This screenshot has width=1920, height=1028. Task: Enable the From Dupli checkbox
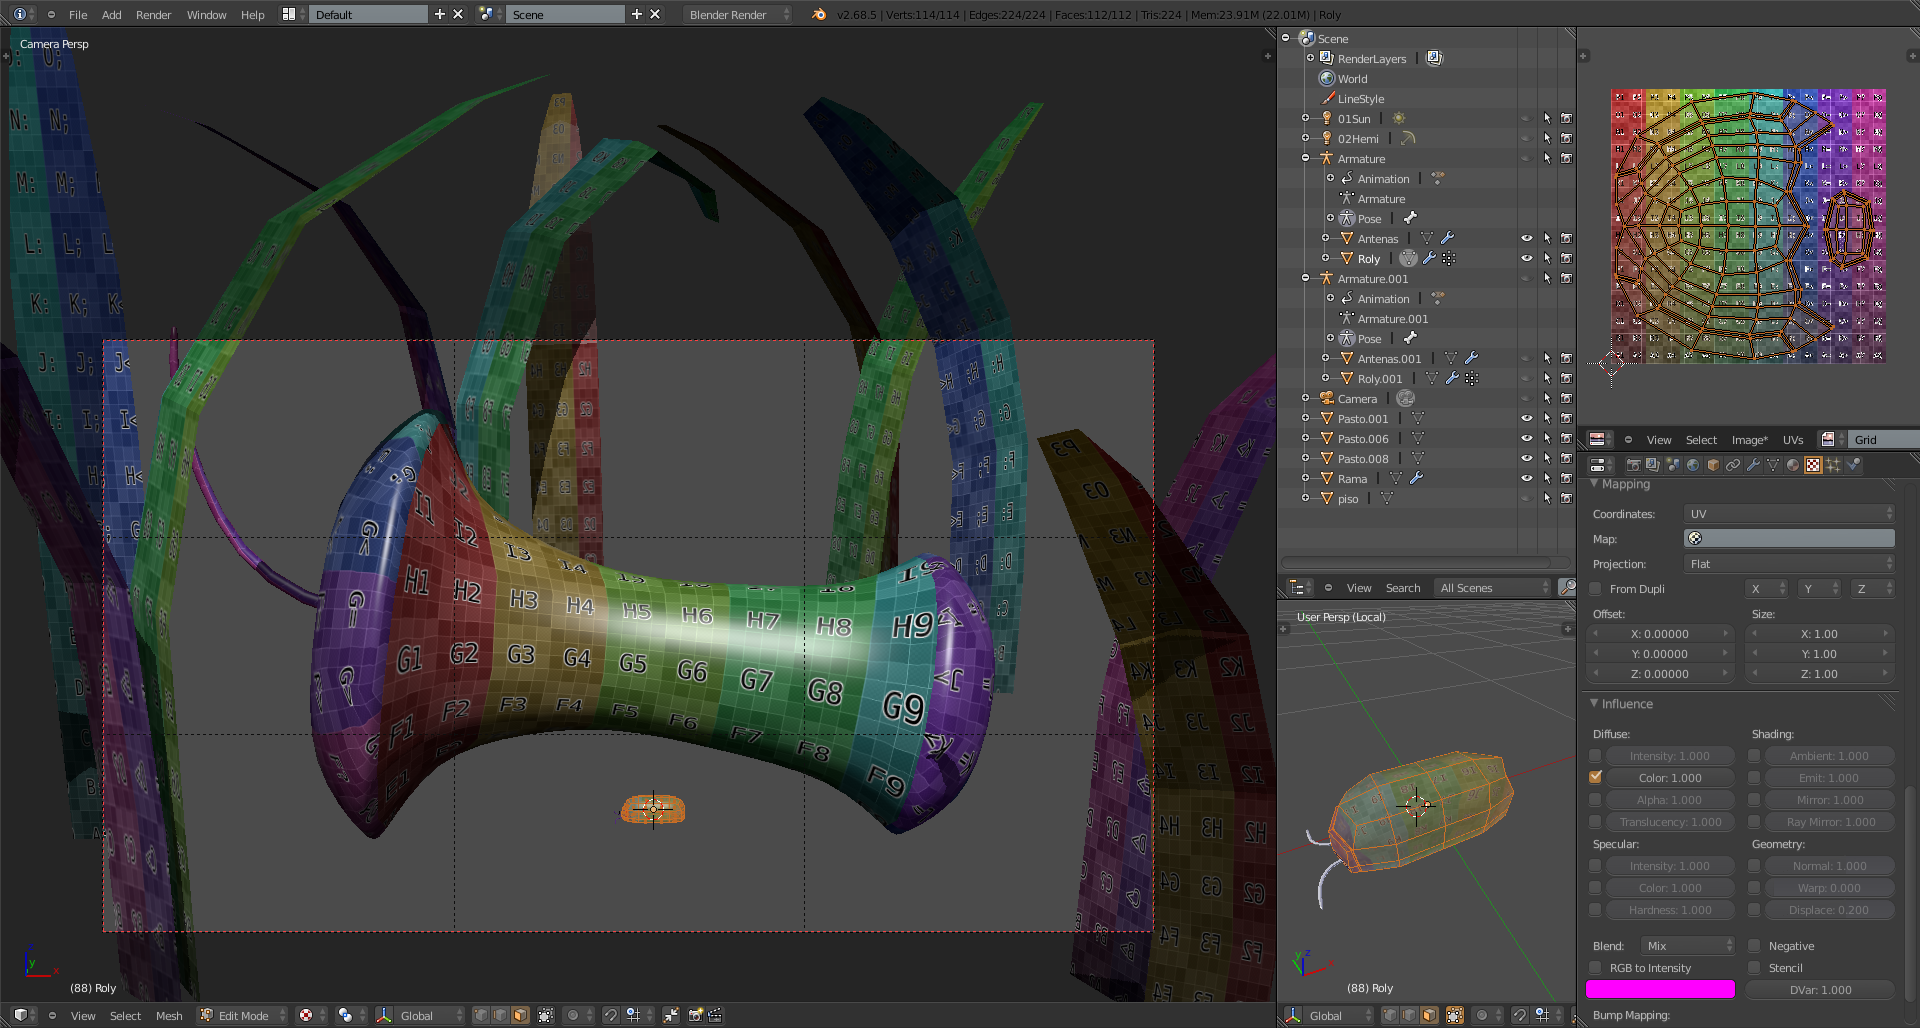tap(1595, 589)
